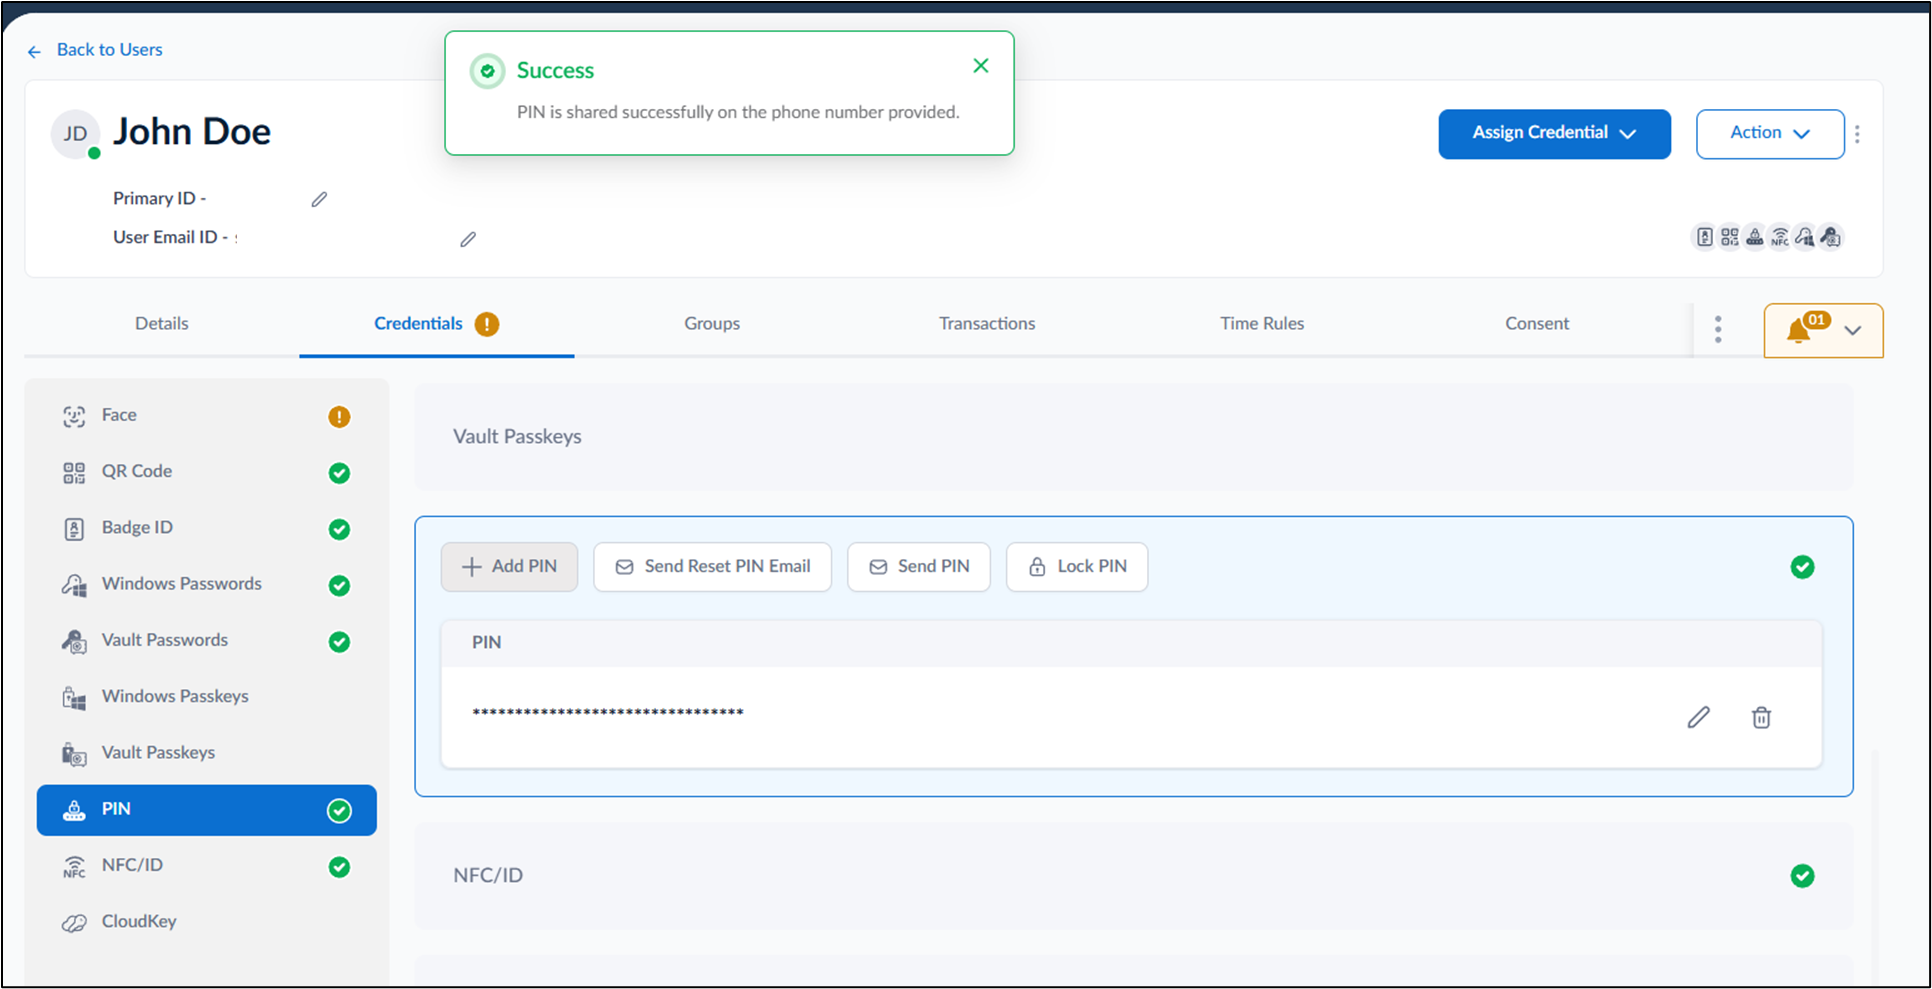This screenshot has height=989, width=1932.
Task: Switch to the Details tab
Action: pyautogui.click(x=161, y=323)
